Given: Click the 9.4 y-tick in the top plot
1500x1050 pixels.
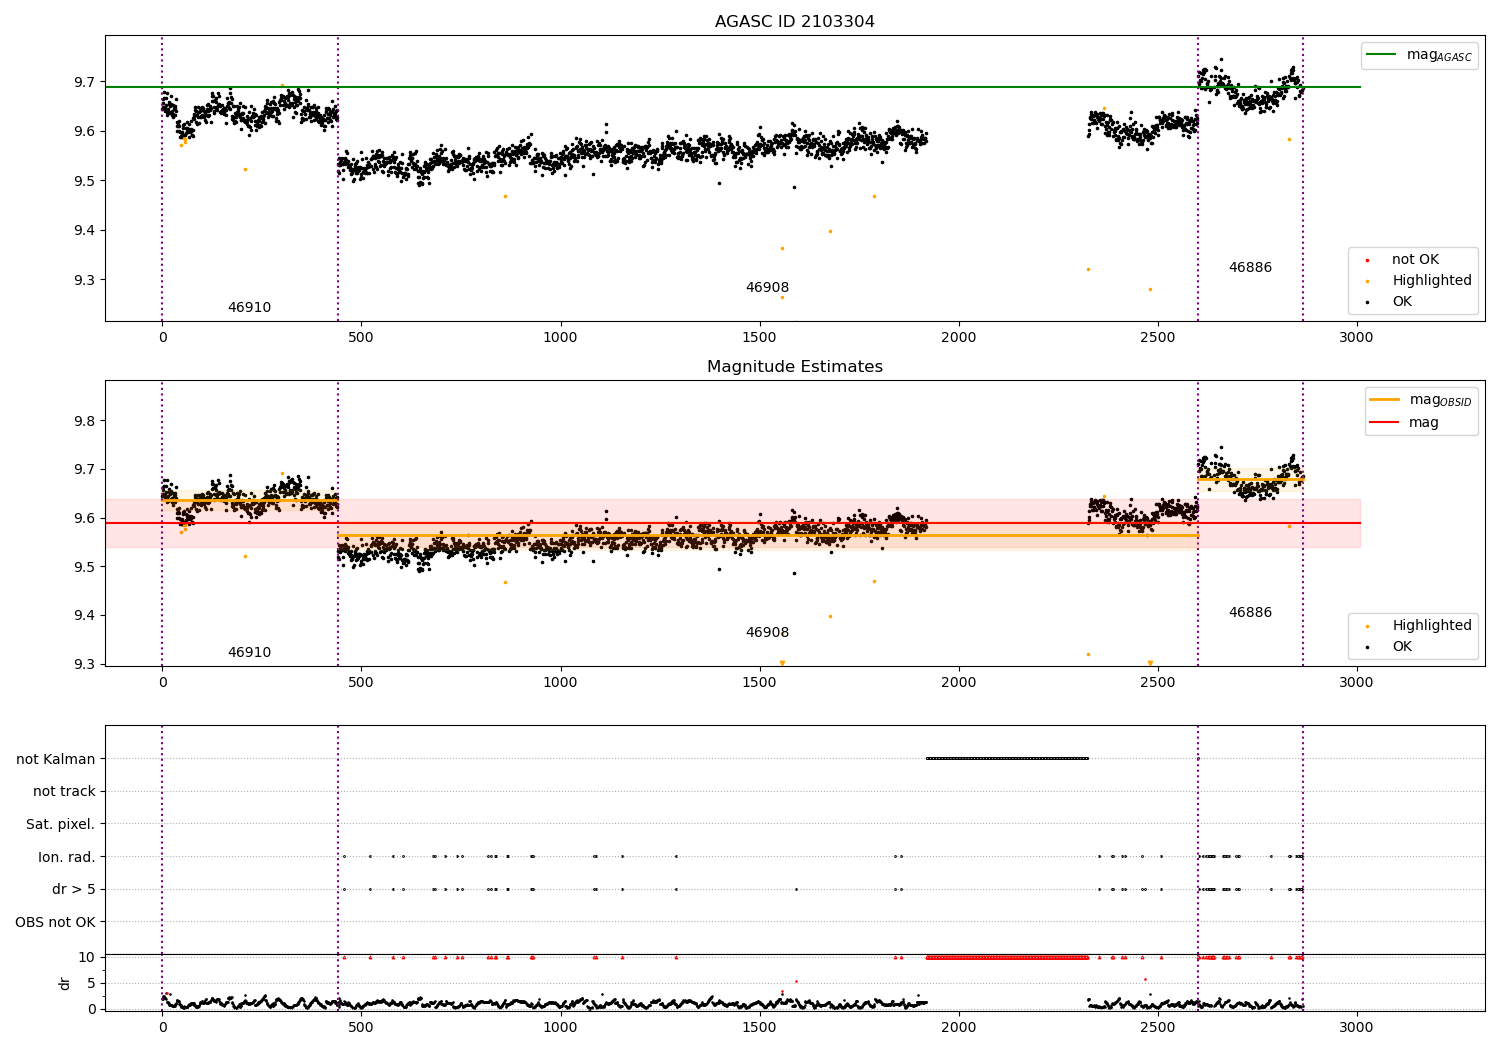Looking at the screenshot, I should coord(83,231).
